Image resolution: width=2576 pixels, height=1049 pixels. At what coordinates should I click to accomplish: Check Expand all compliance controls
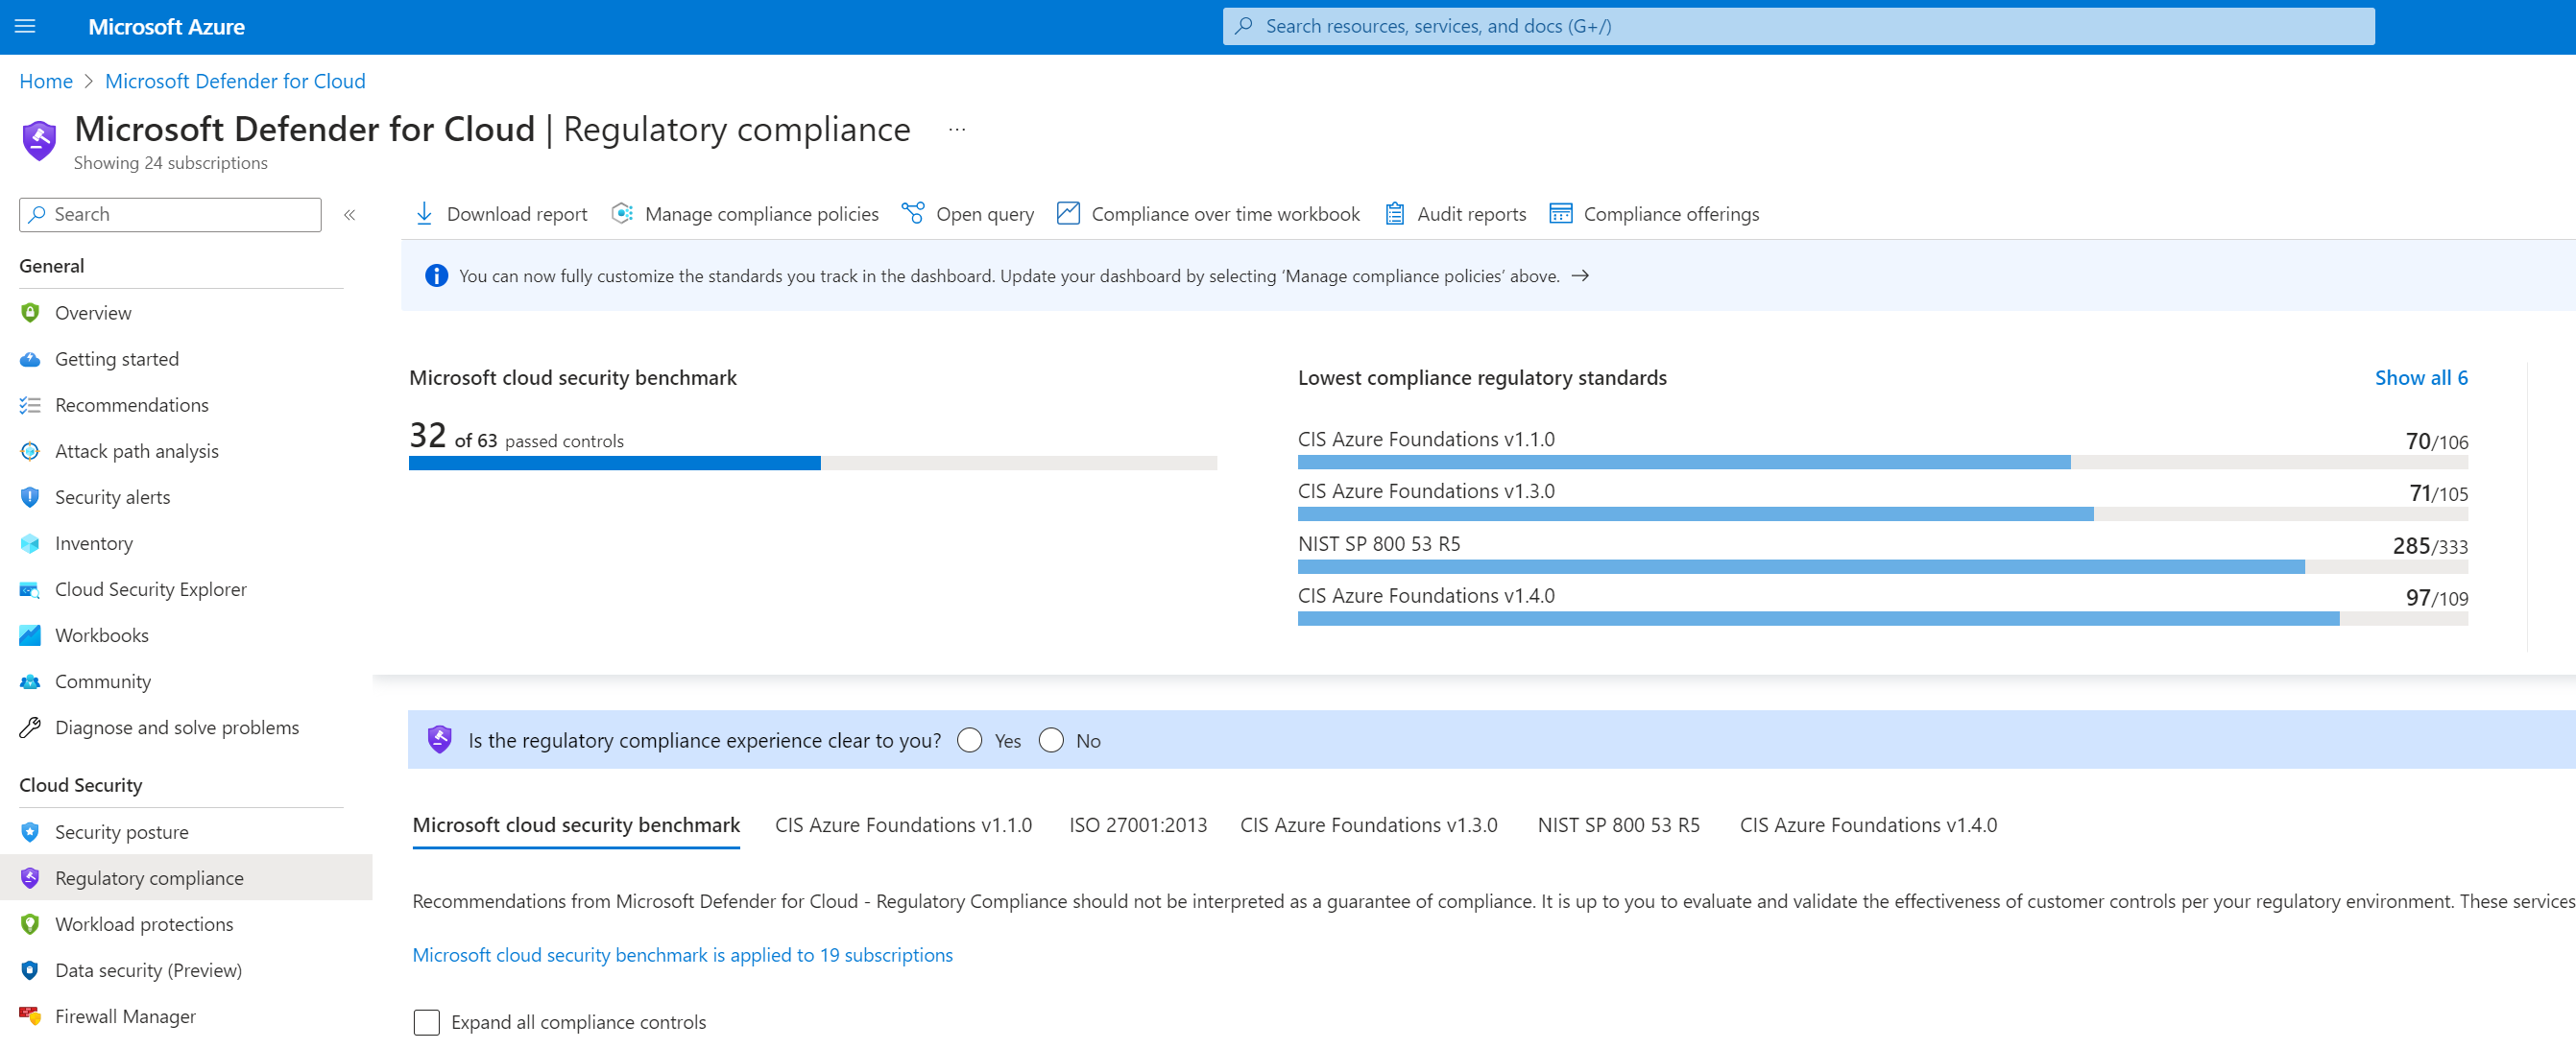coord(427,1022)
